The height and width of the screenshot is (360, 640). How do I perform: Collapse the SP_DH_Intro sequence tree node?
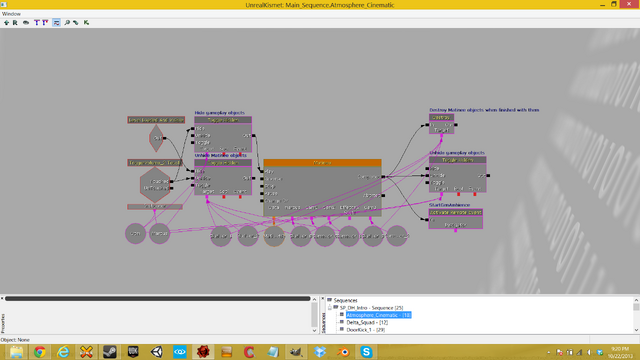coord(330,308)
